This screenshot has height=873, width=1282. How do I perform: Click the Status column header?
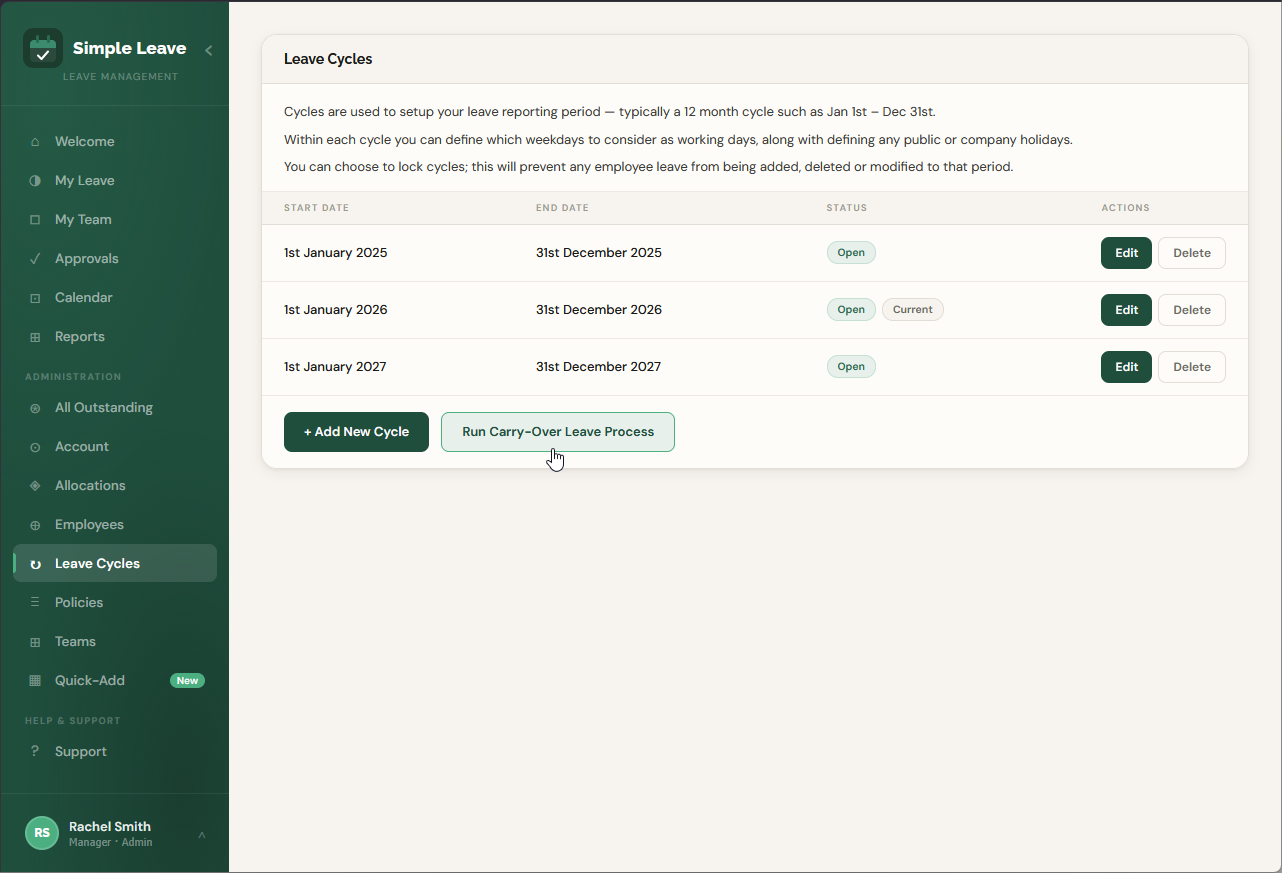pyautogui.click(x=846, y=208)
